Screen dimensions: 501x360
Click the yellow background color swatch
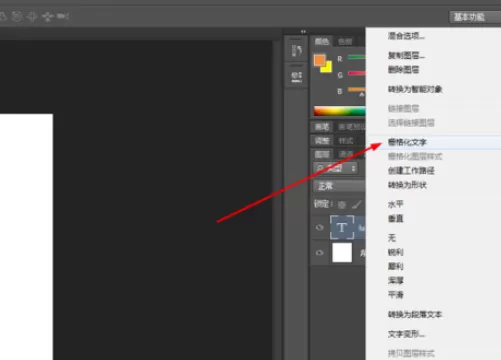(328, 68)
